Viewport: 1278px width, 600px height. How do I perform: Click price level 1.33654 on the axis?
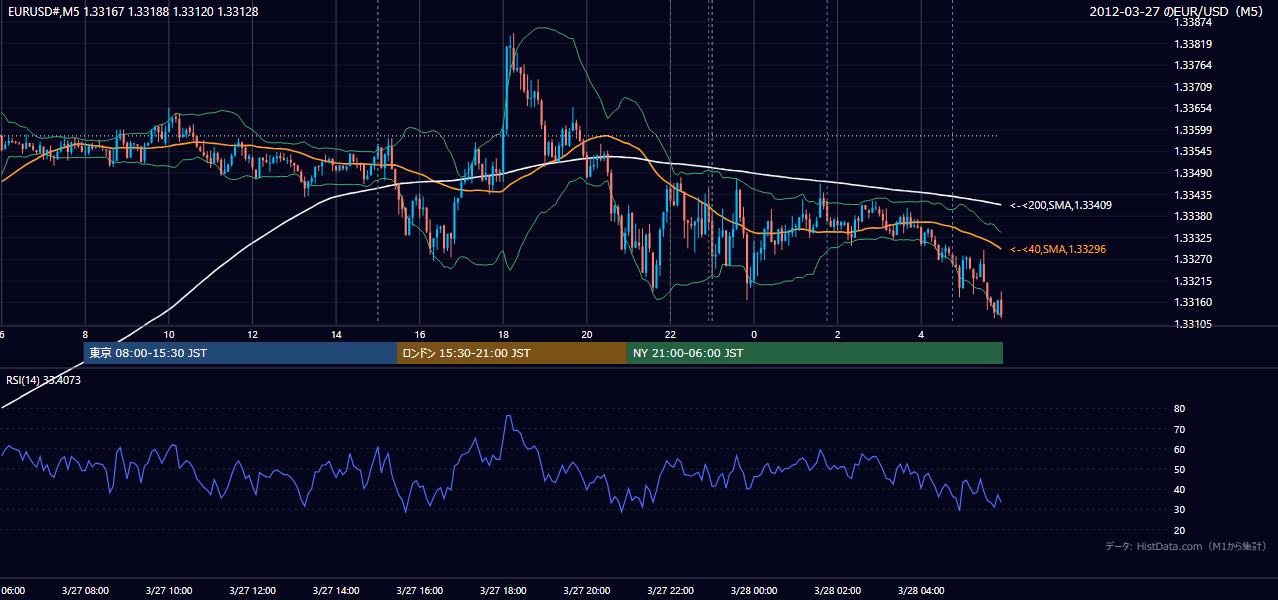pos(1193,108)
